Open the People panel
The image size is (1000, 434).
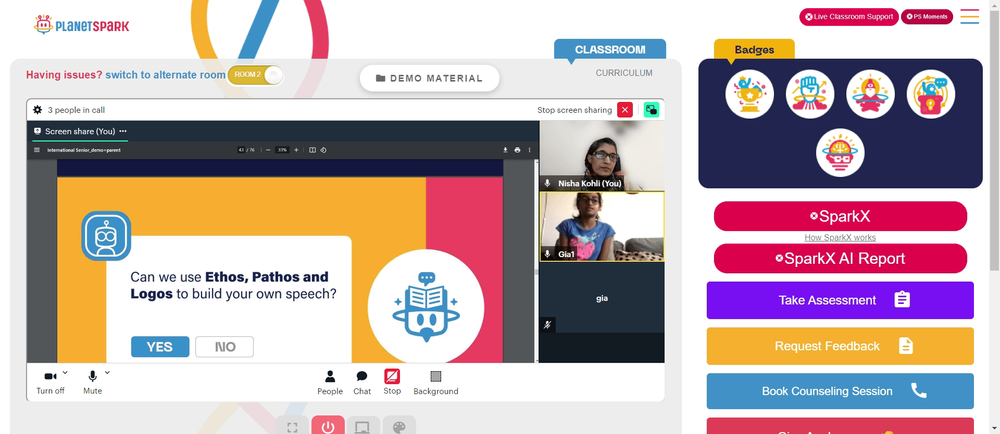pyautogui.click(x=330, y=382)
